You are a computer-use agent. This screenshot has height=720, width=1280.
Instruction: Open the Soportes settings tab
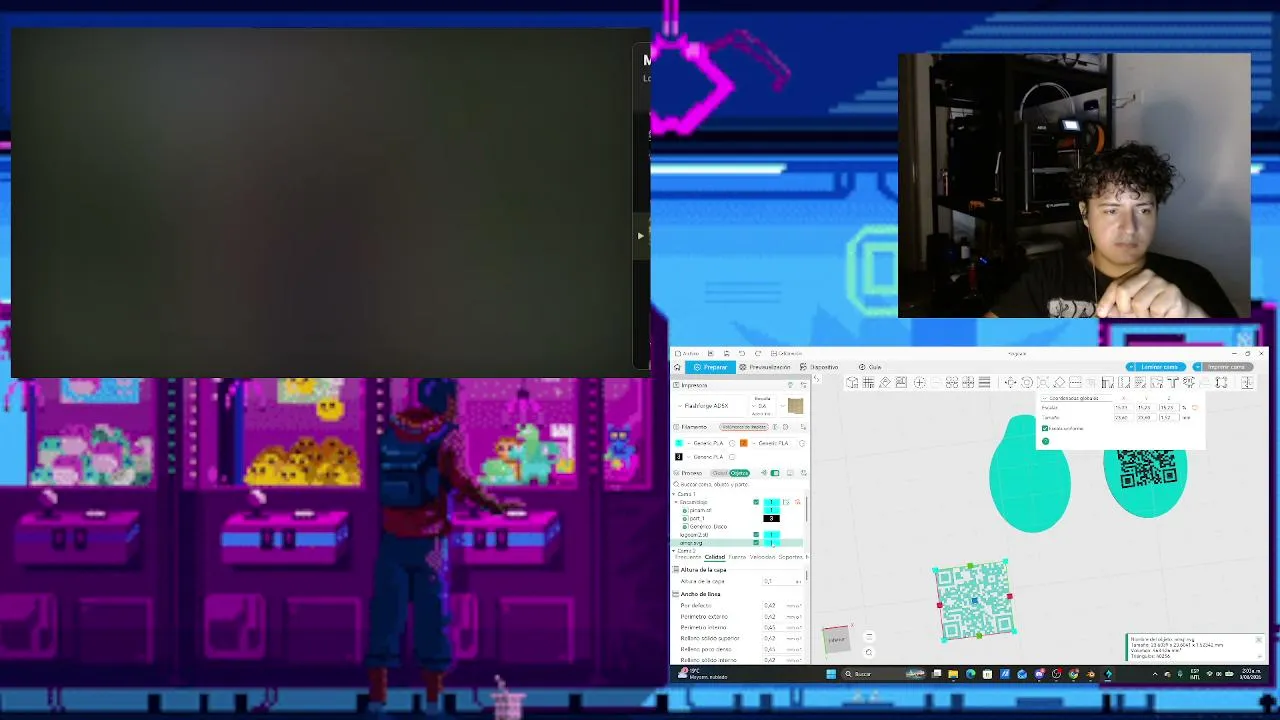[x=791, y=557]
